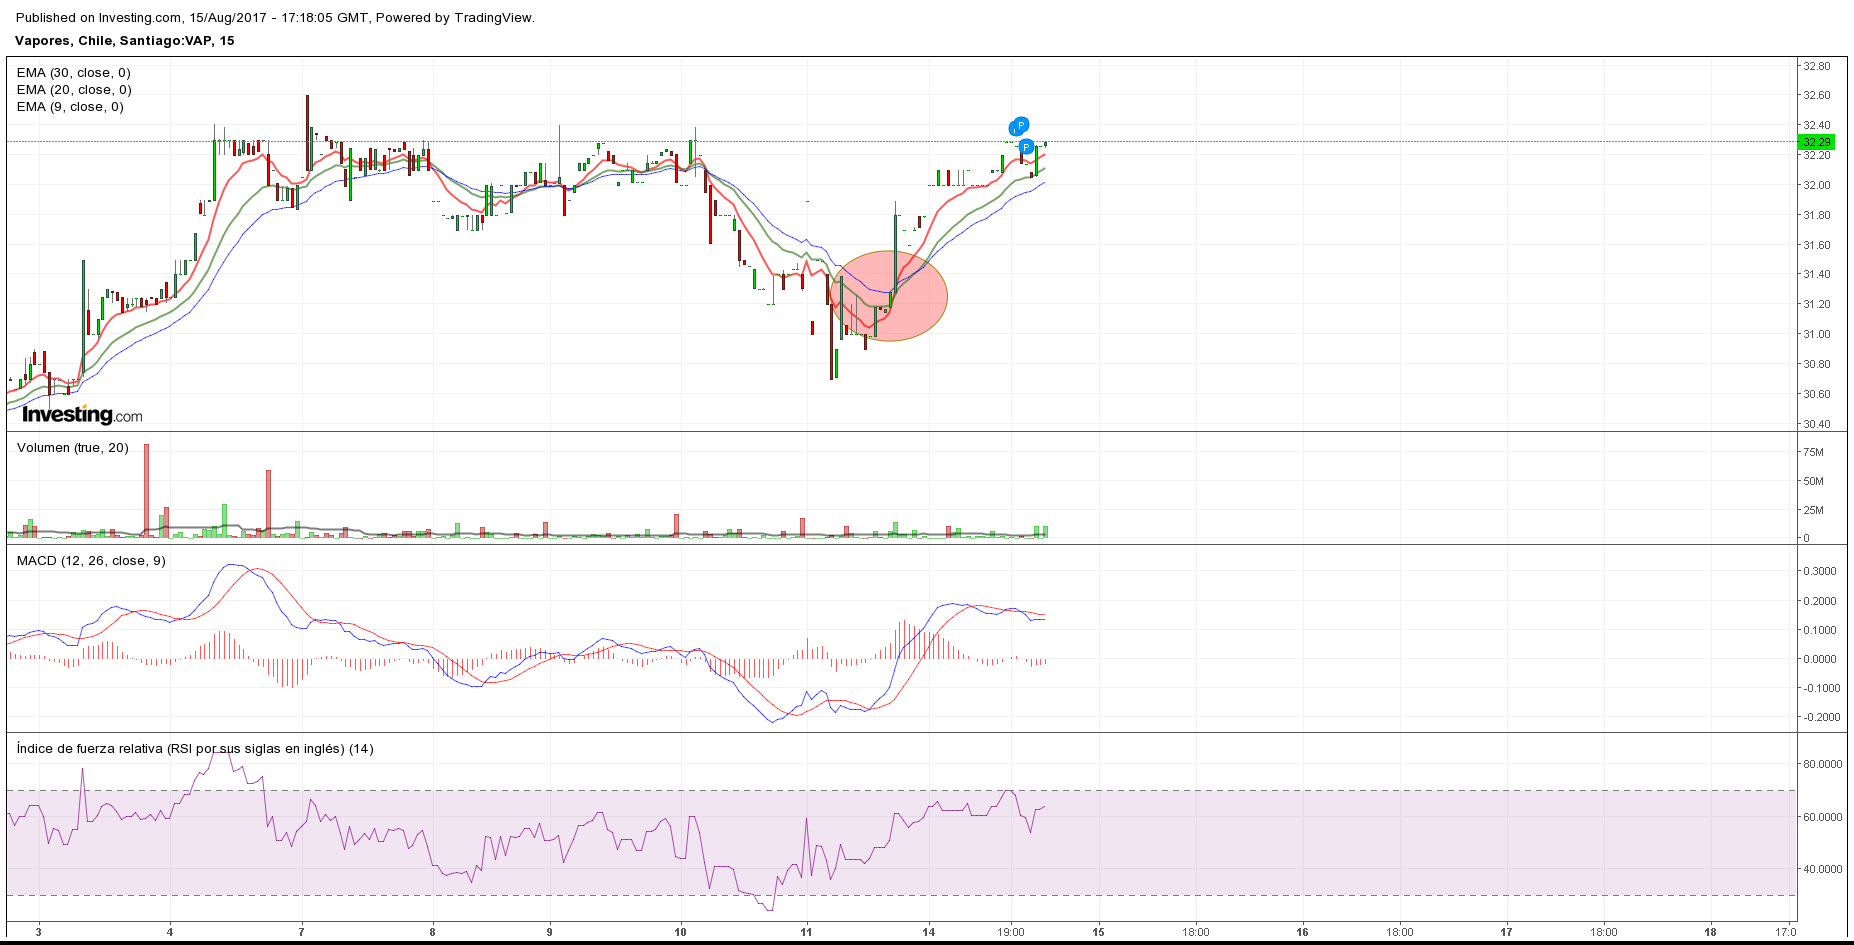
Task: Click the Volumen (true, 20) indicator label
Action: click(x=73, y=448)
